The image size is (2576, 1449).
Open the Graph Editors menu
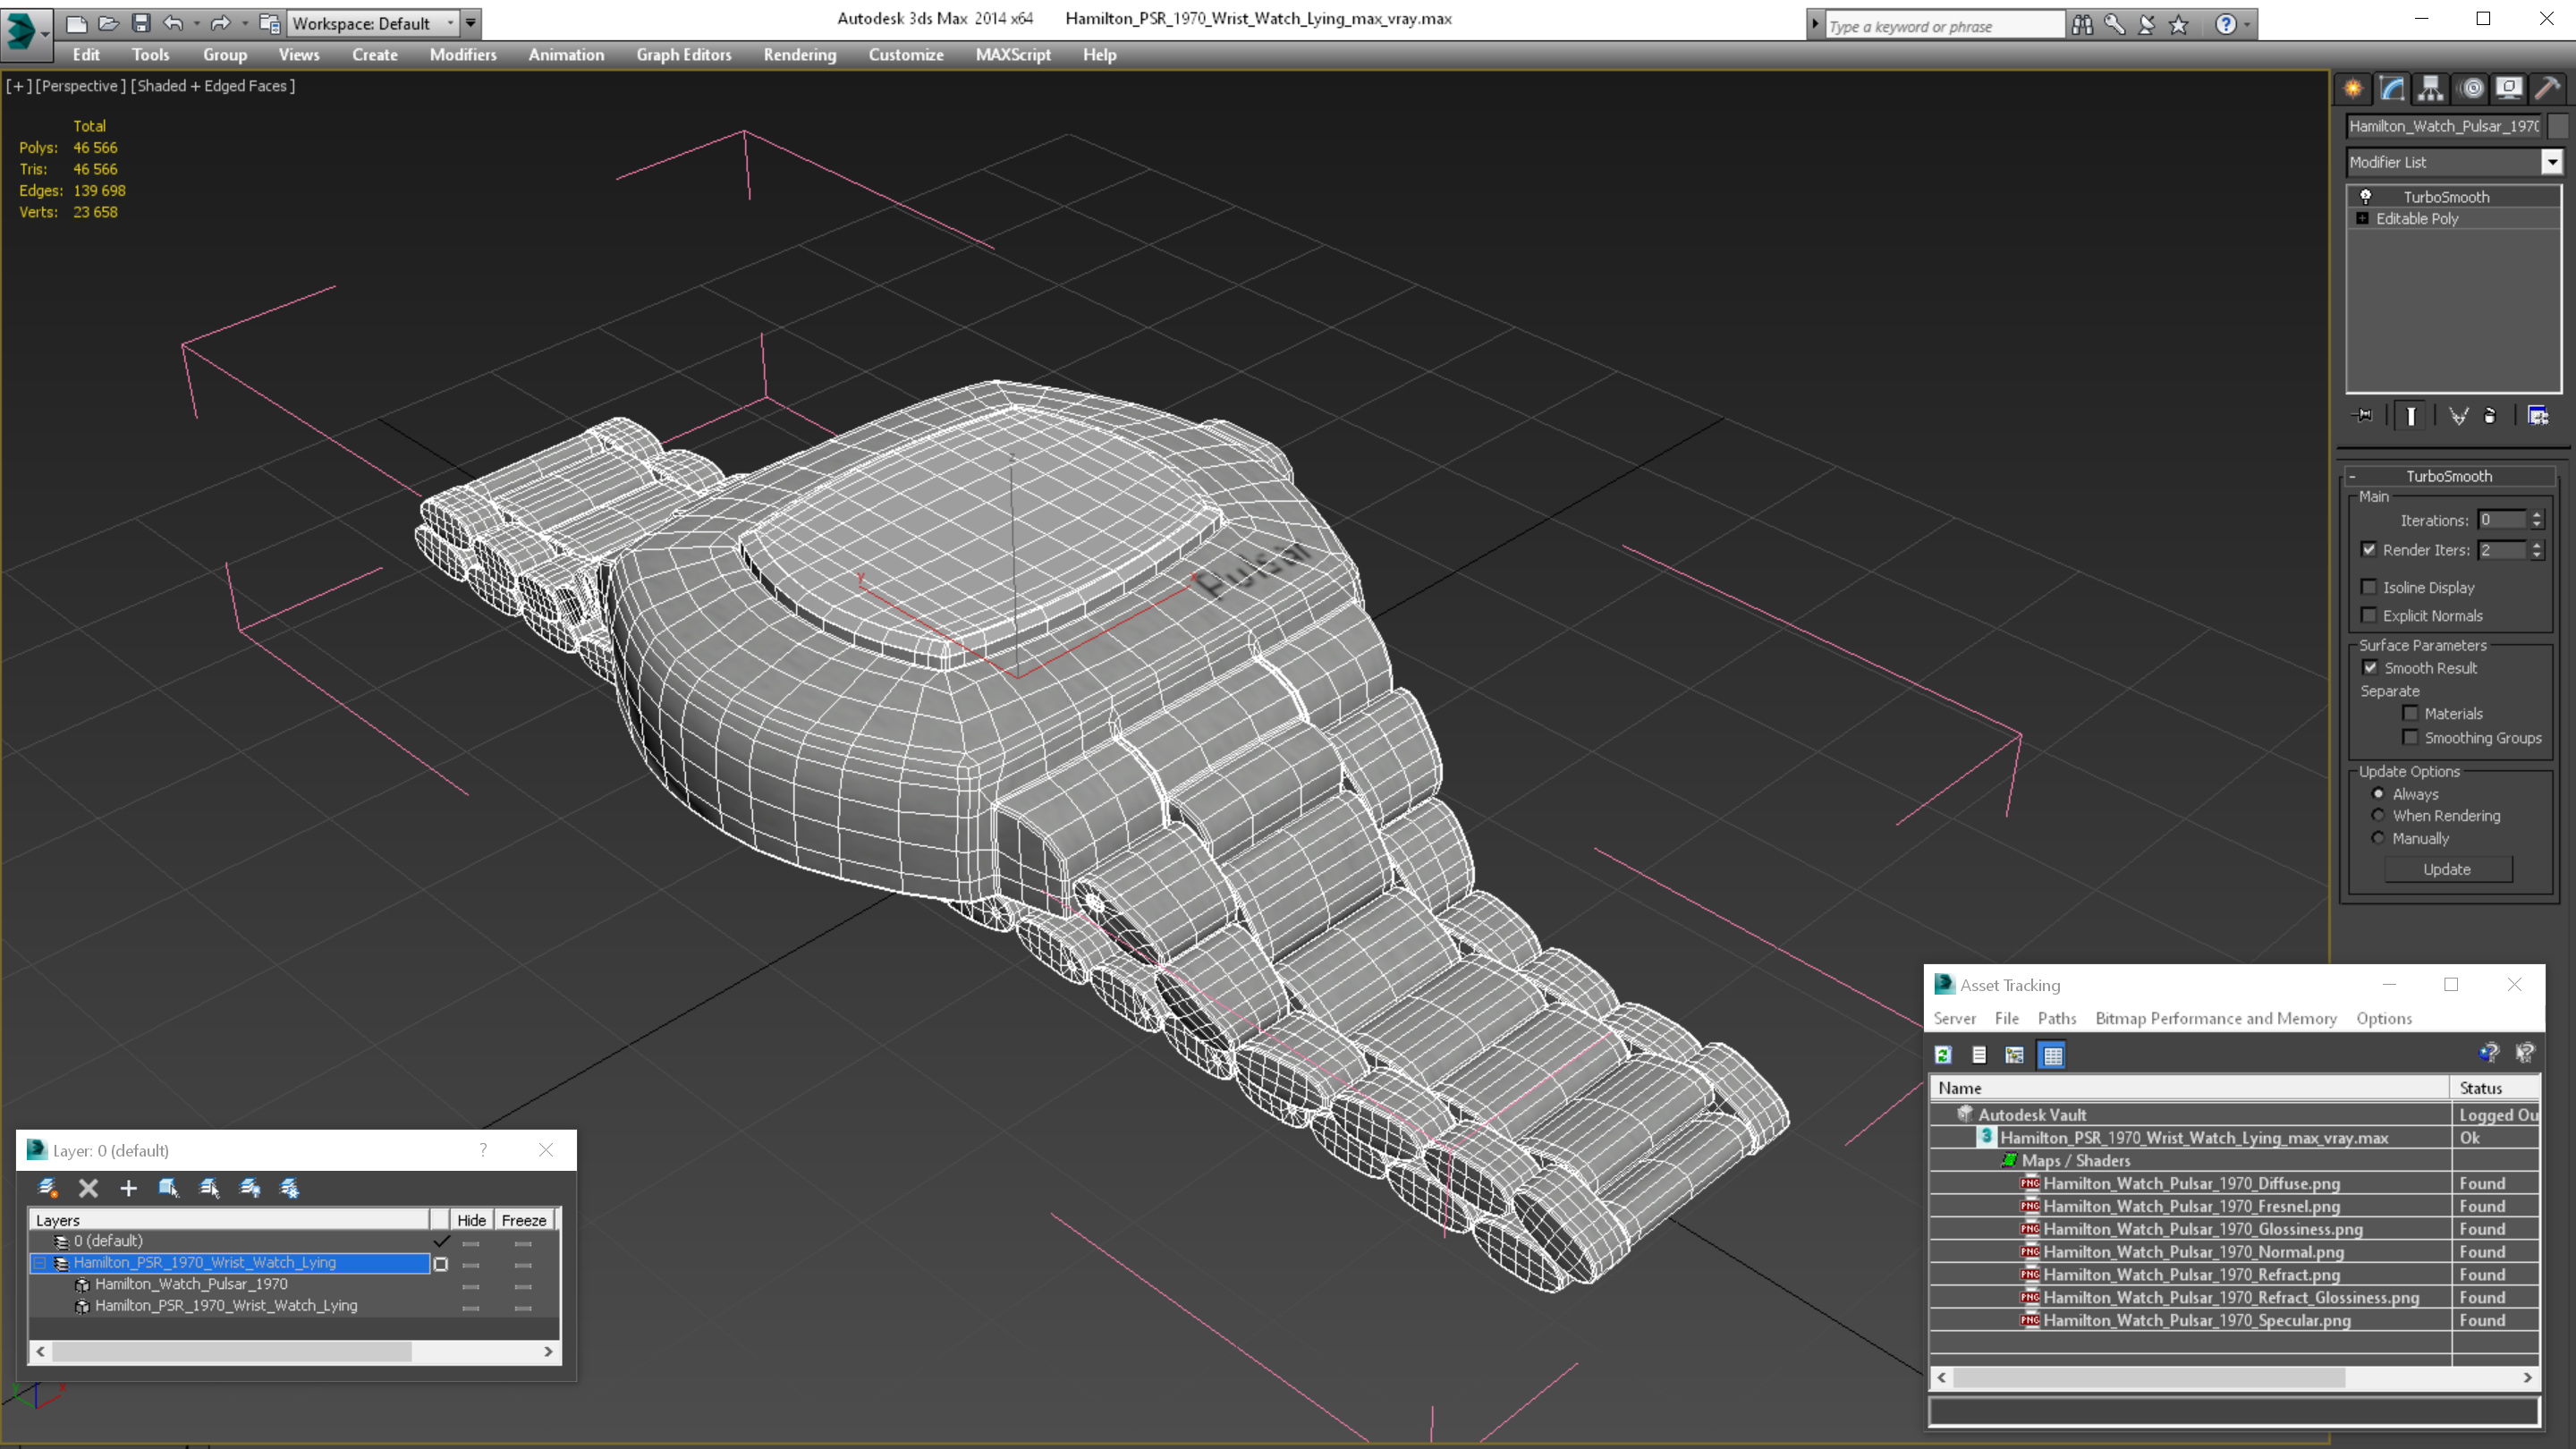click(x=684, y=55)
